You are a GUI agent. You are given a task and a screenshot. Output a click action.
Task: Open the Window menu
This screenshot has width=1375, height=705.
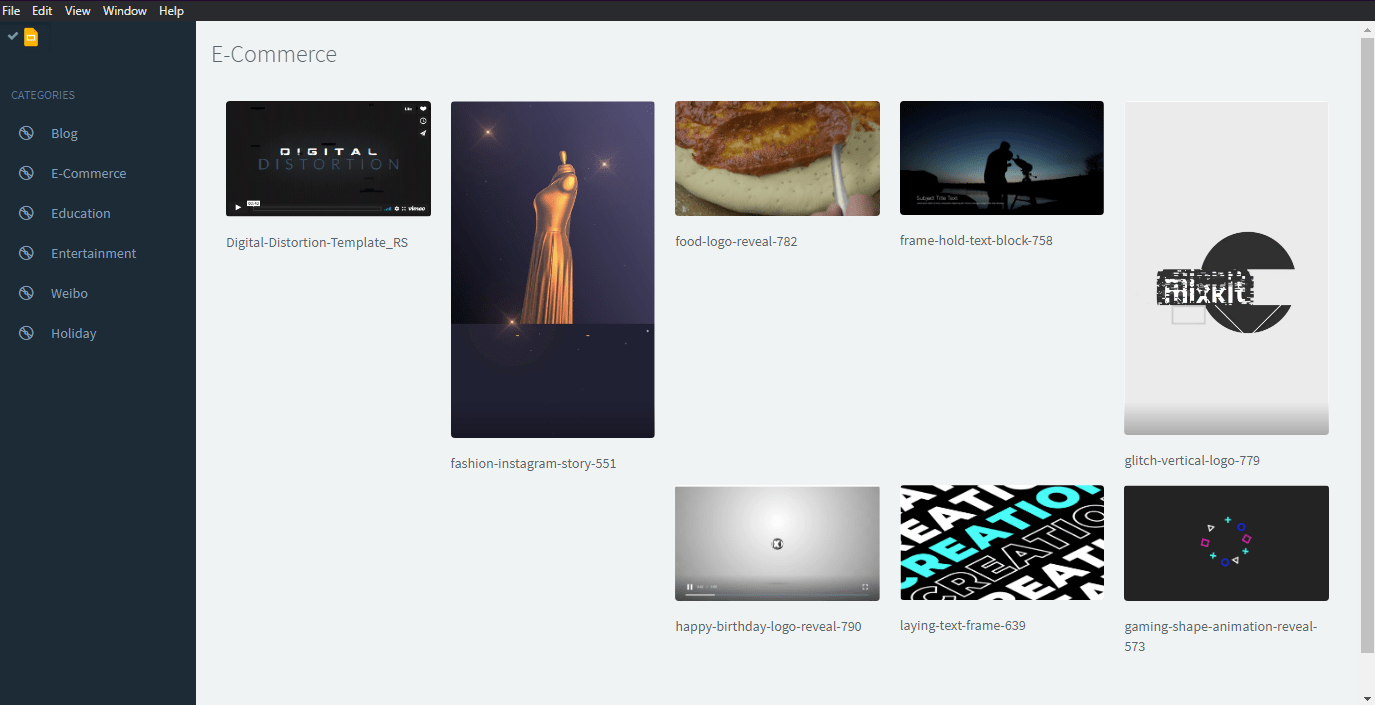(x=125, y=10)
